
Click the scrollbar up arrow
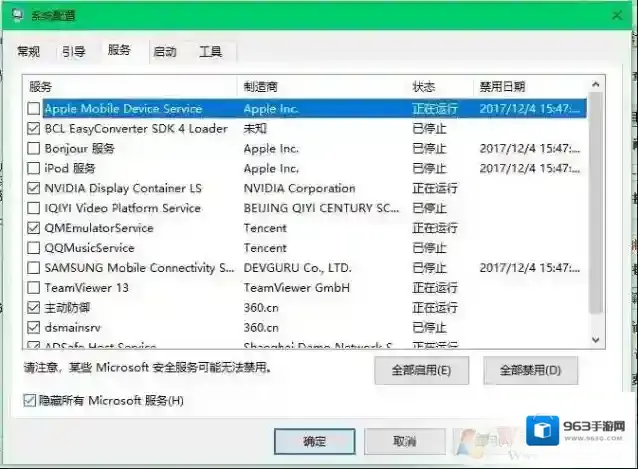[x=596, y=84]
